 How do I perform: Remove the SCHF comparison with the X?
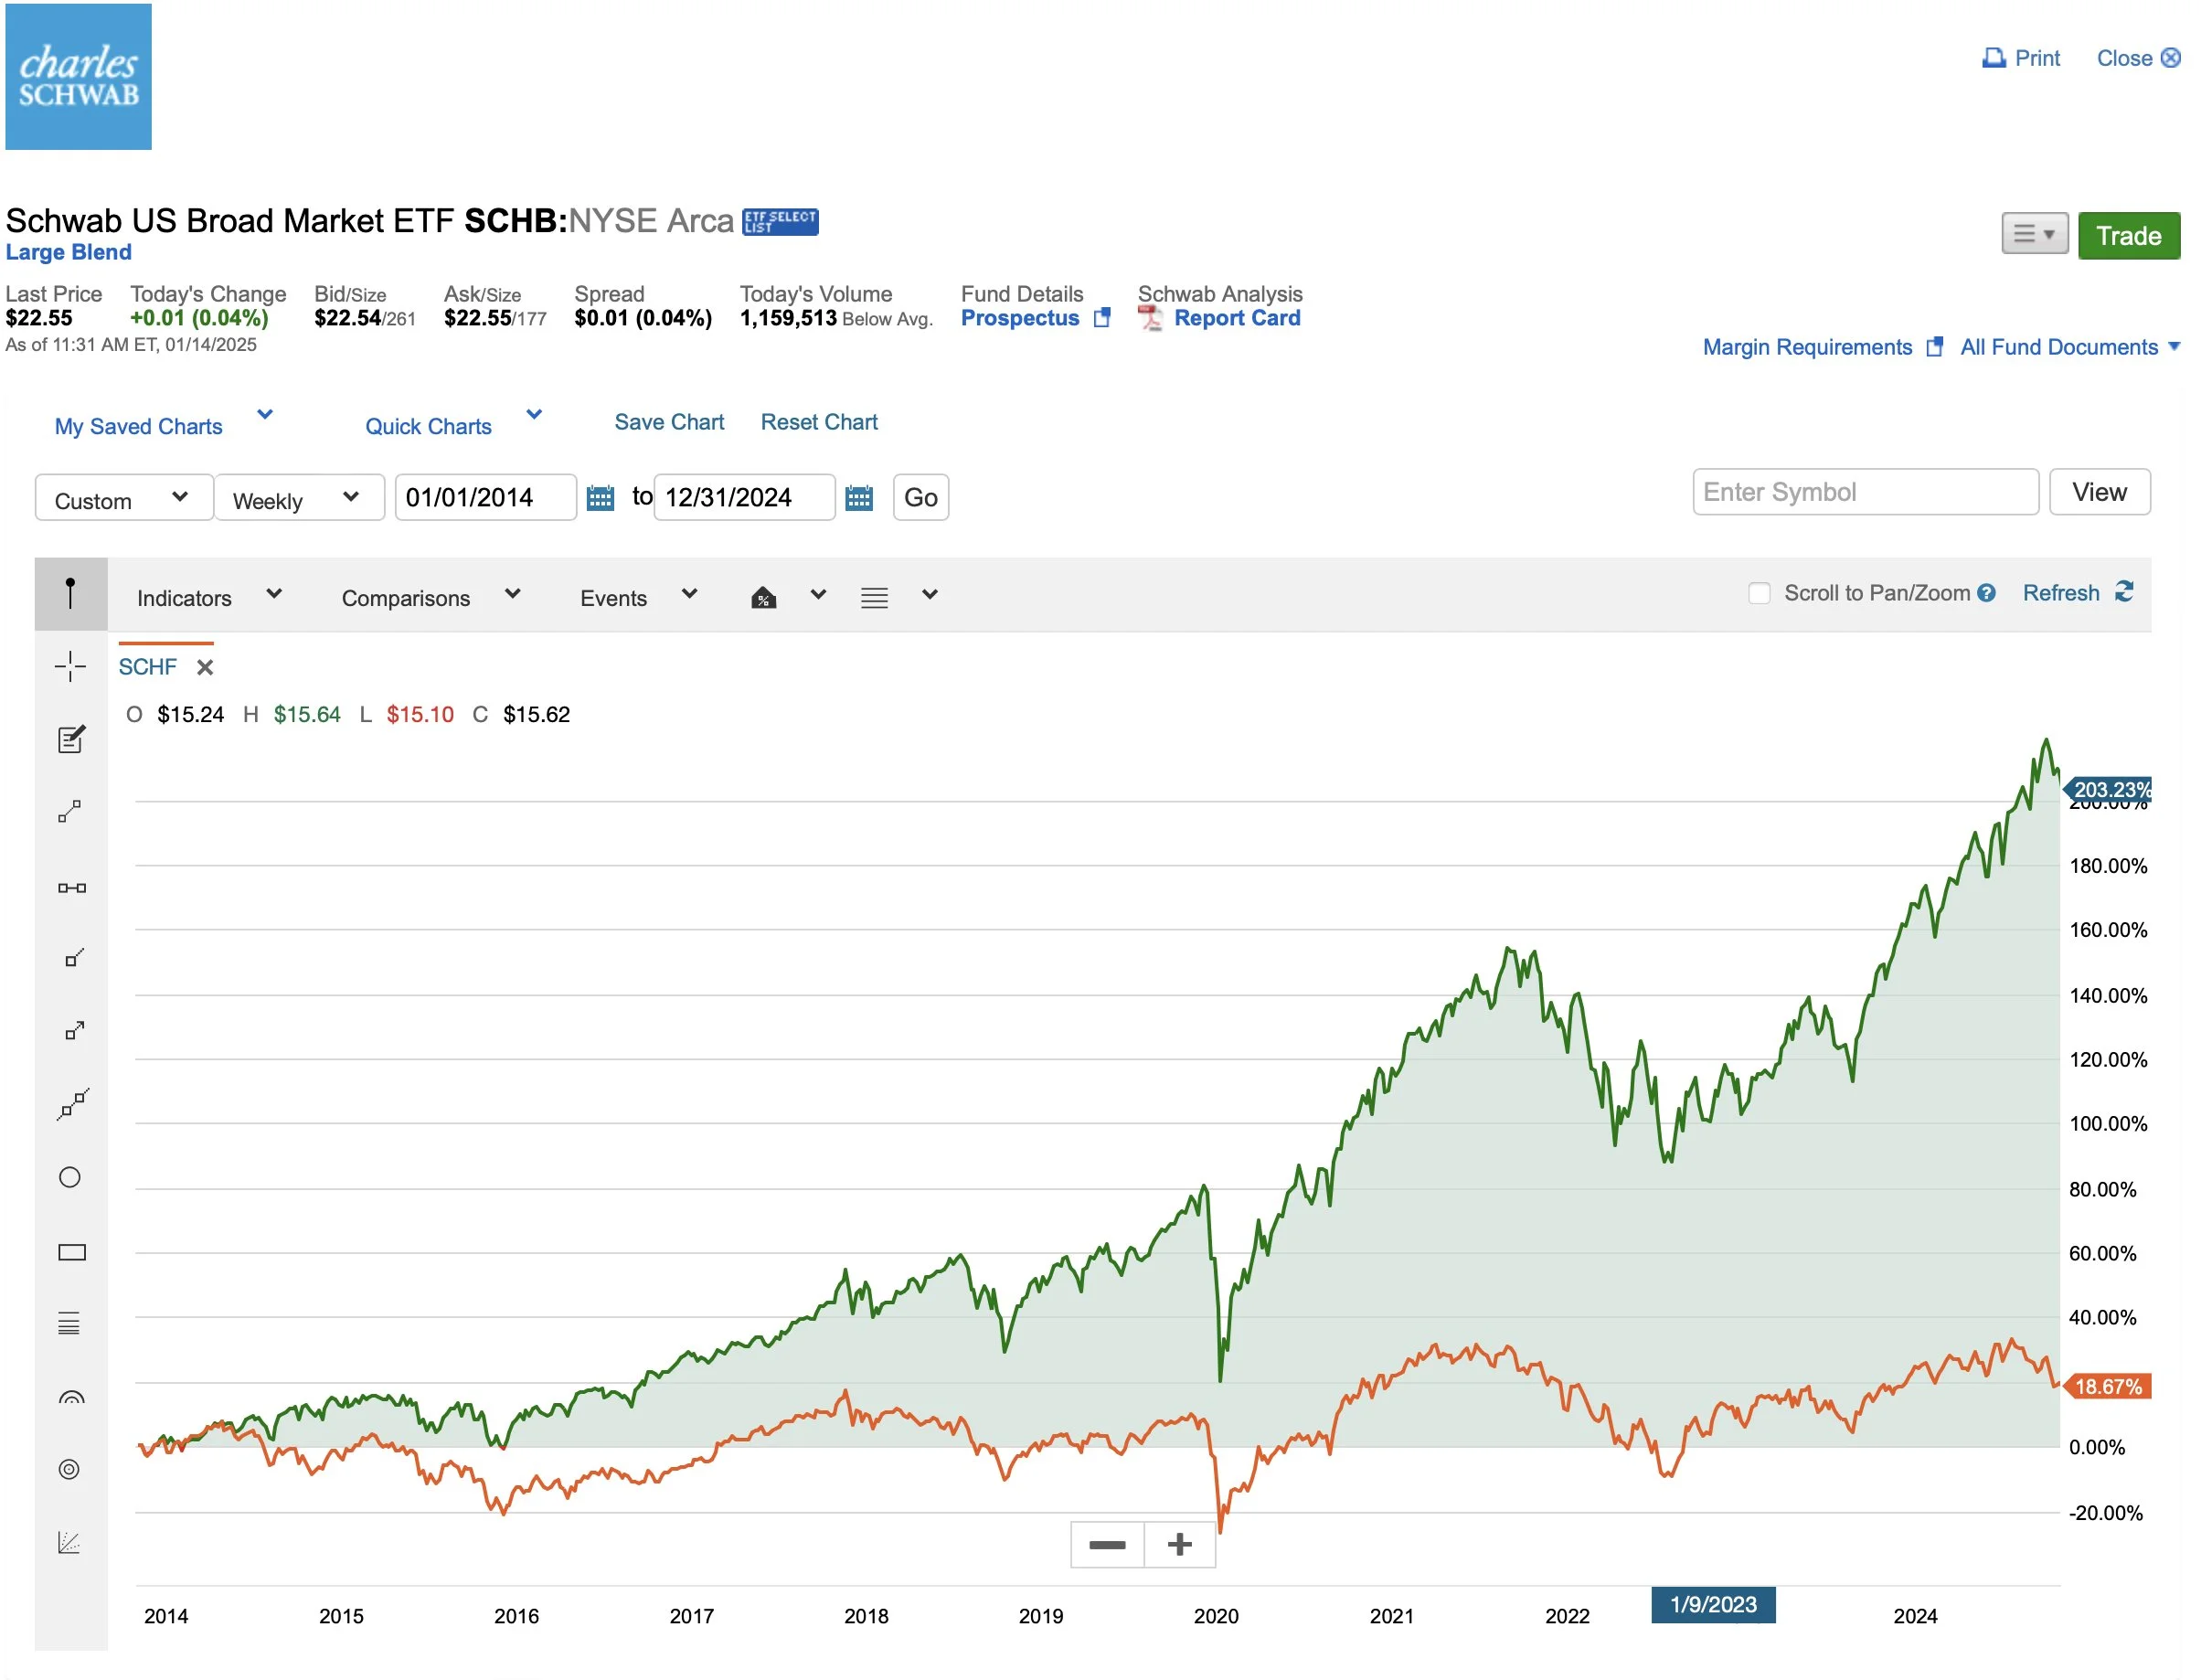tap(205, 668)
